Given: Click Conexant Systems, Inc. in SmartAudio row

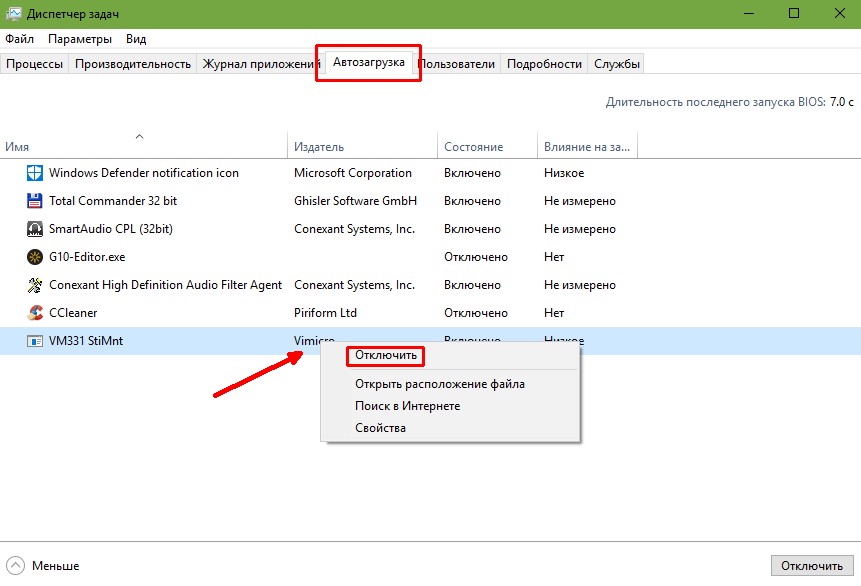Looking at the screenshot, I should coord(354,229).
